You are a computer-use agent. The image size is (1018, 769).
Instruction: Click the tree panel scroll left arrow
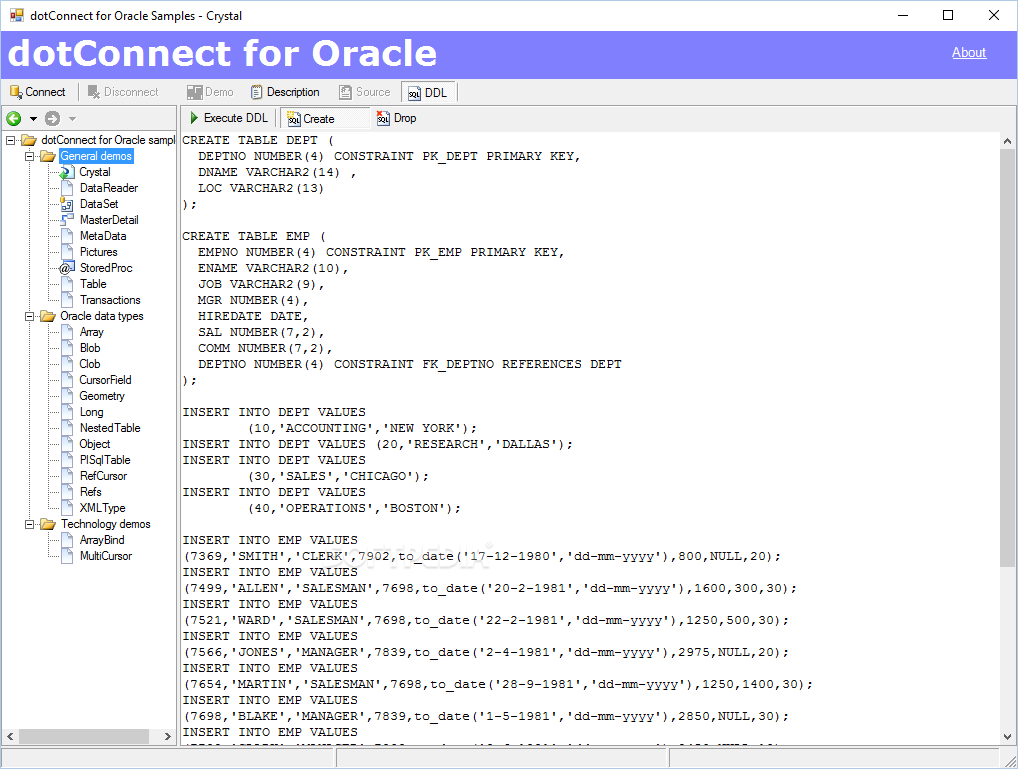click(x=10, y=737)
